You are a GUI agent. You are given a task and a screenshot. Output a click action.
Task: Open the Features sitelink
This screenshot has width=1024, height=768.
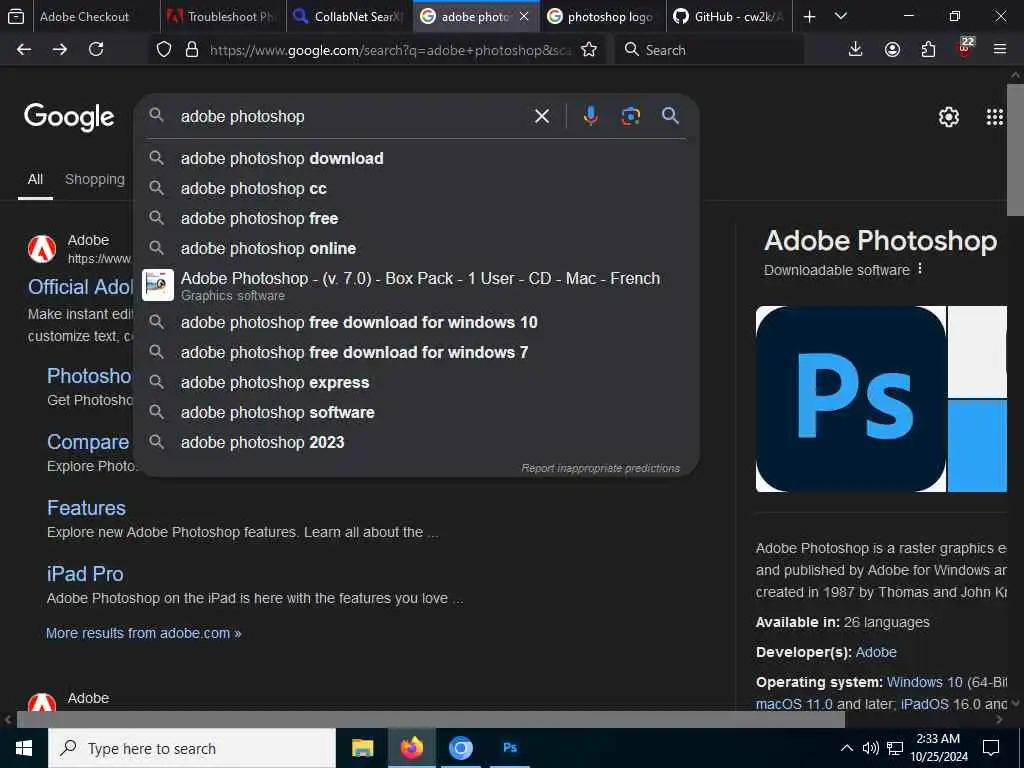[86, 508]
